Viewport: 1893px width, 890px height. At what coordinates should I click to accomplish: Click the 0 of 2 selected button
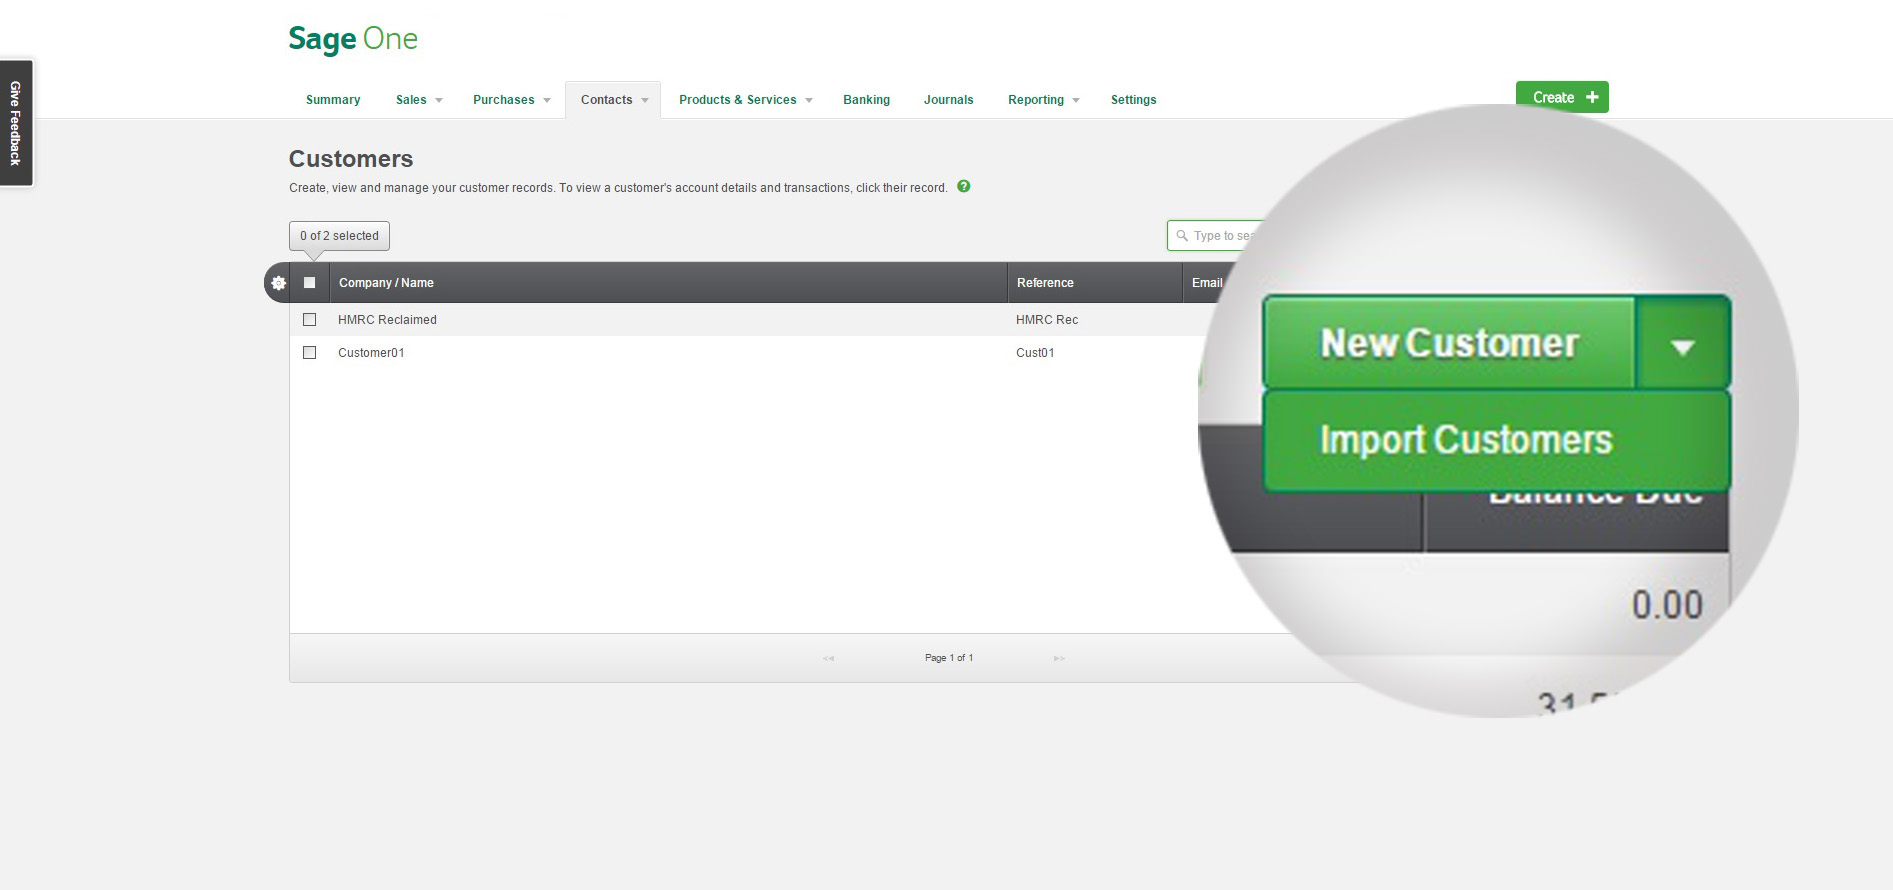(x=339, y=236)
